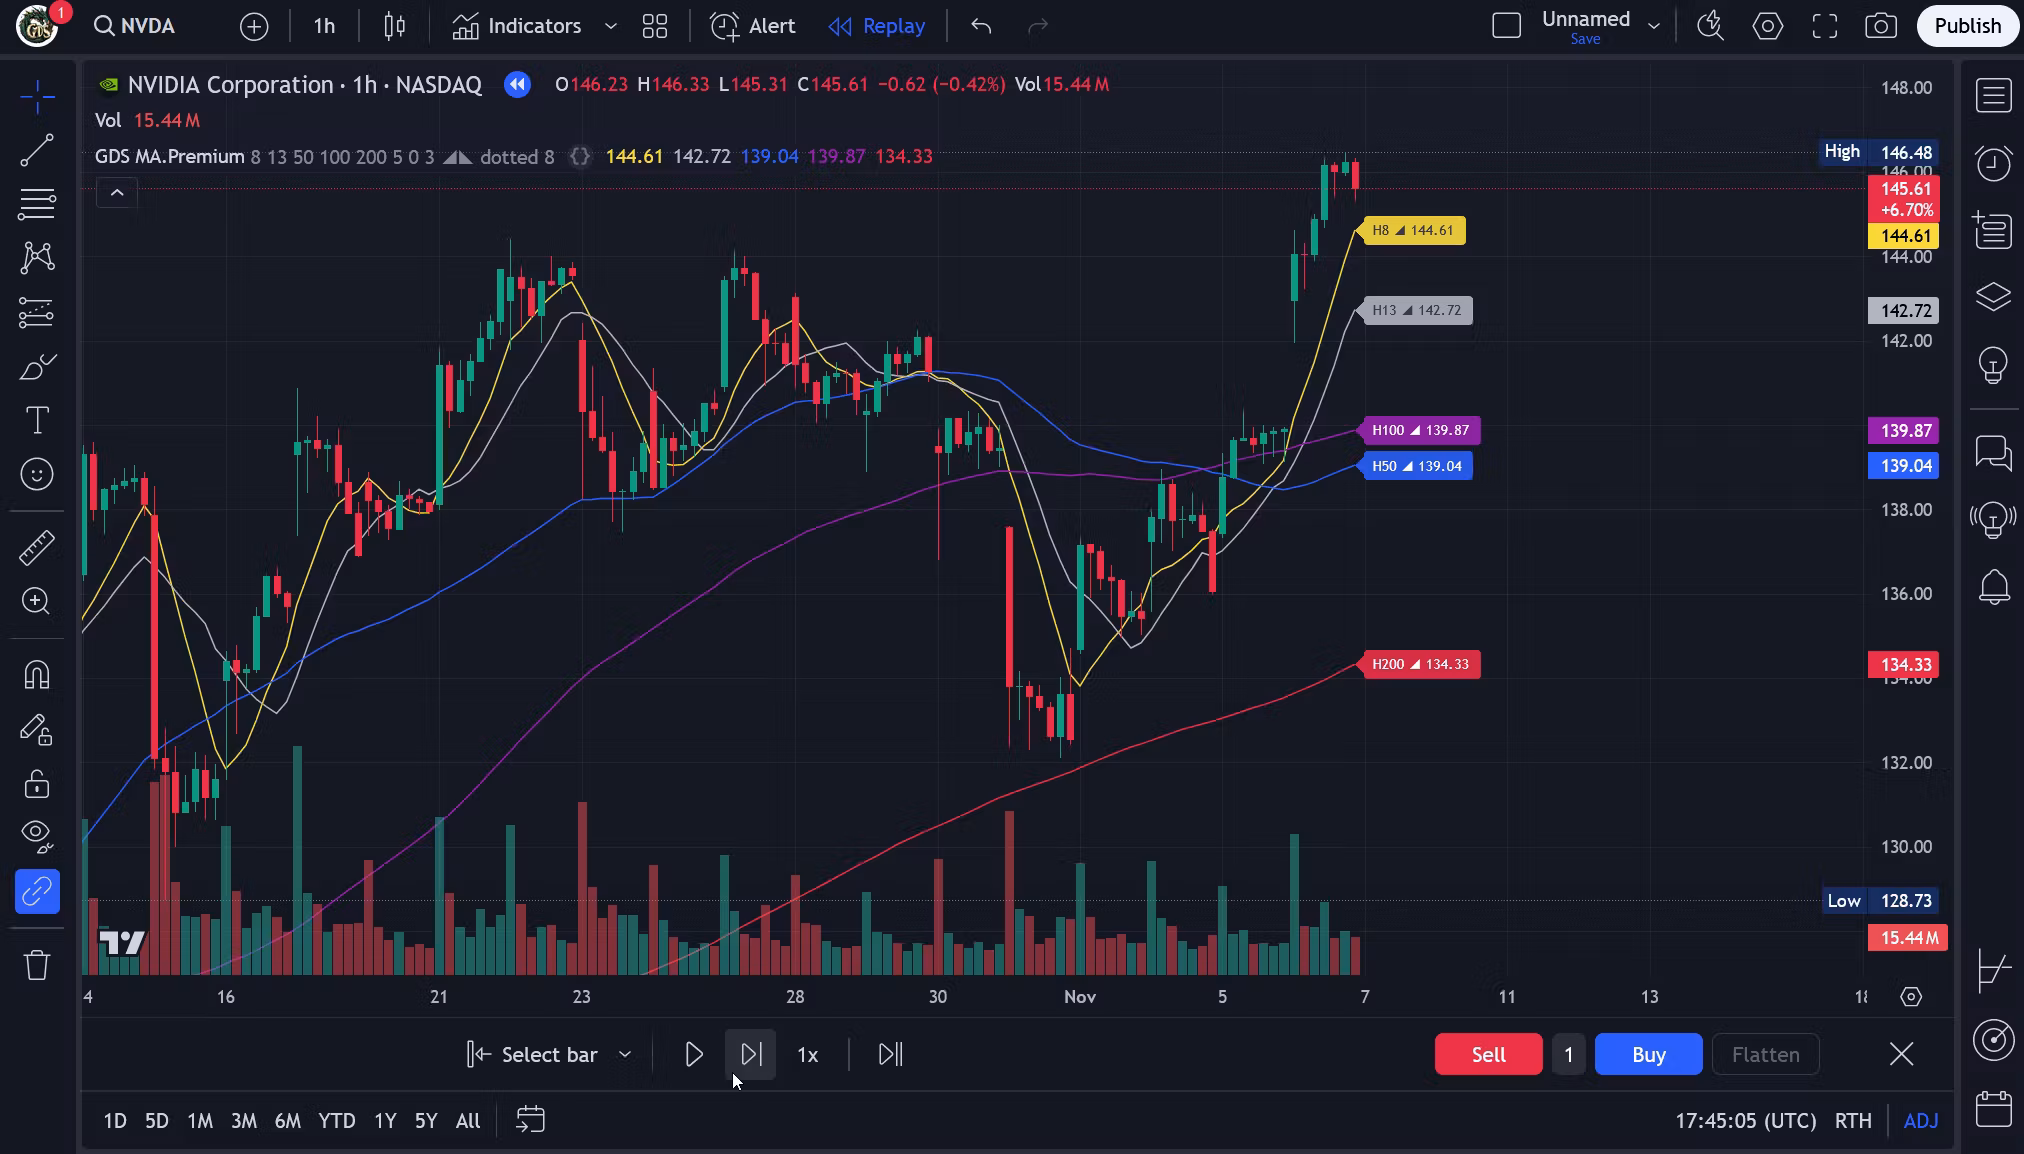The image size is (2024, 1154).
Task: Toggle magnet mode snapping
Action: point(37,674)
